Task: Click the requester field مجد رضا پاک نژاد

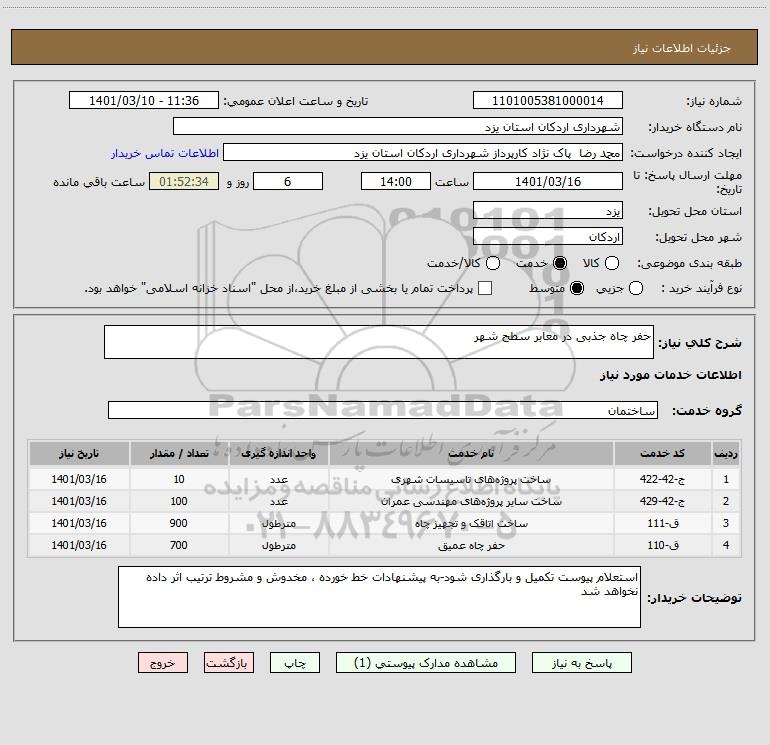Action: (x=423, y=152)
